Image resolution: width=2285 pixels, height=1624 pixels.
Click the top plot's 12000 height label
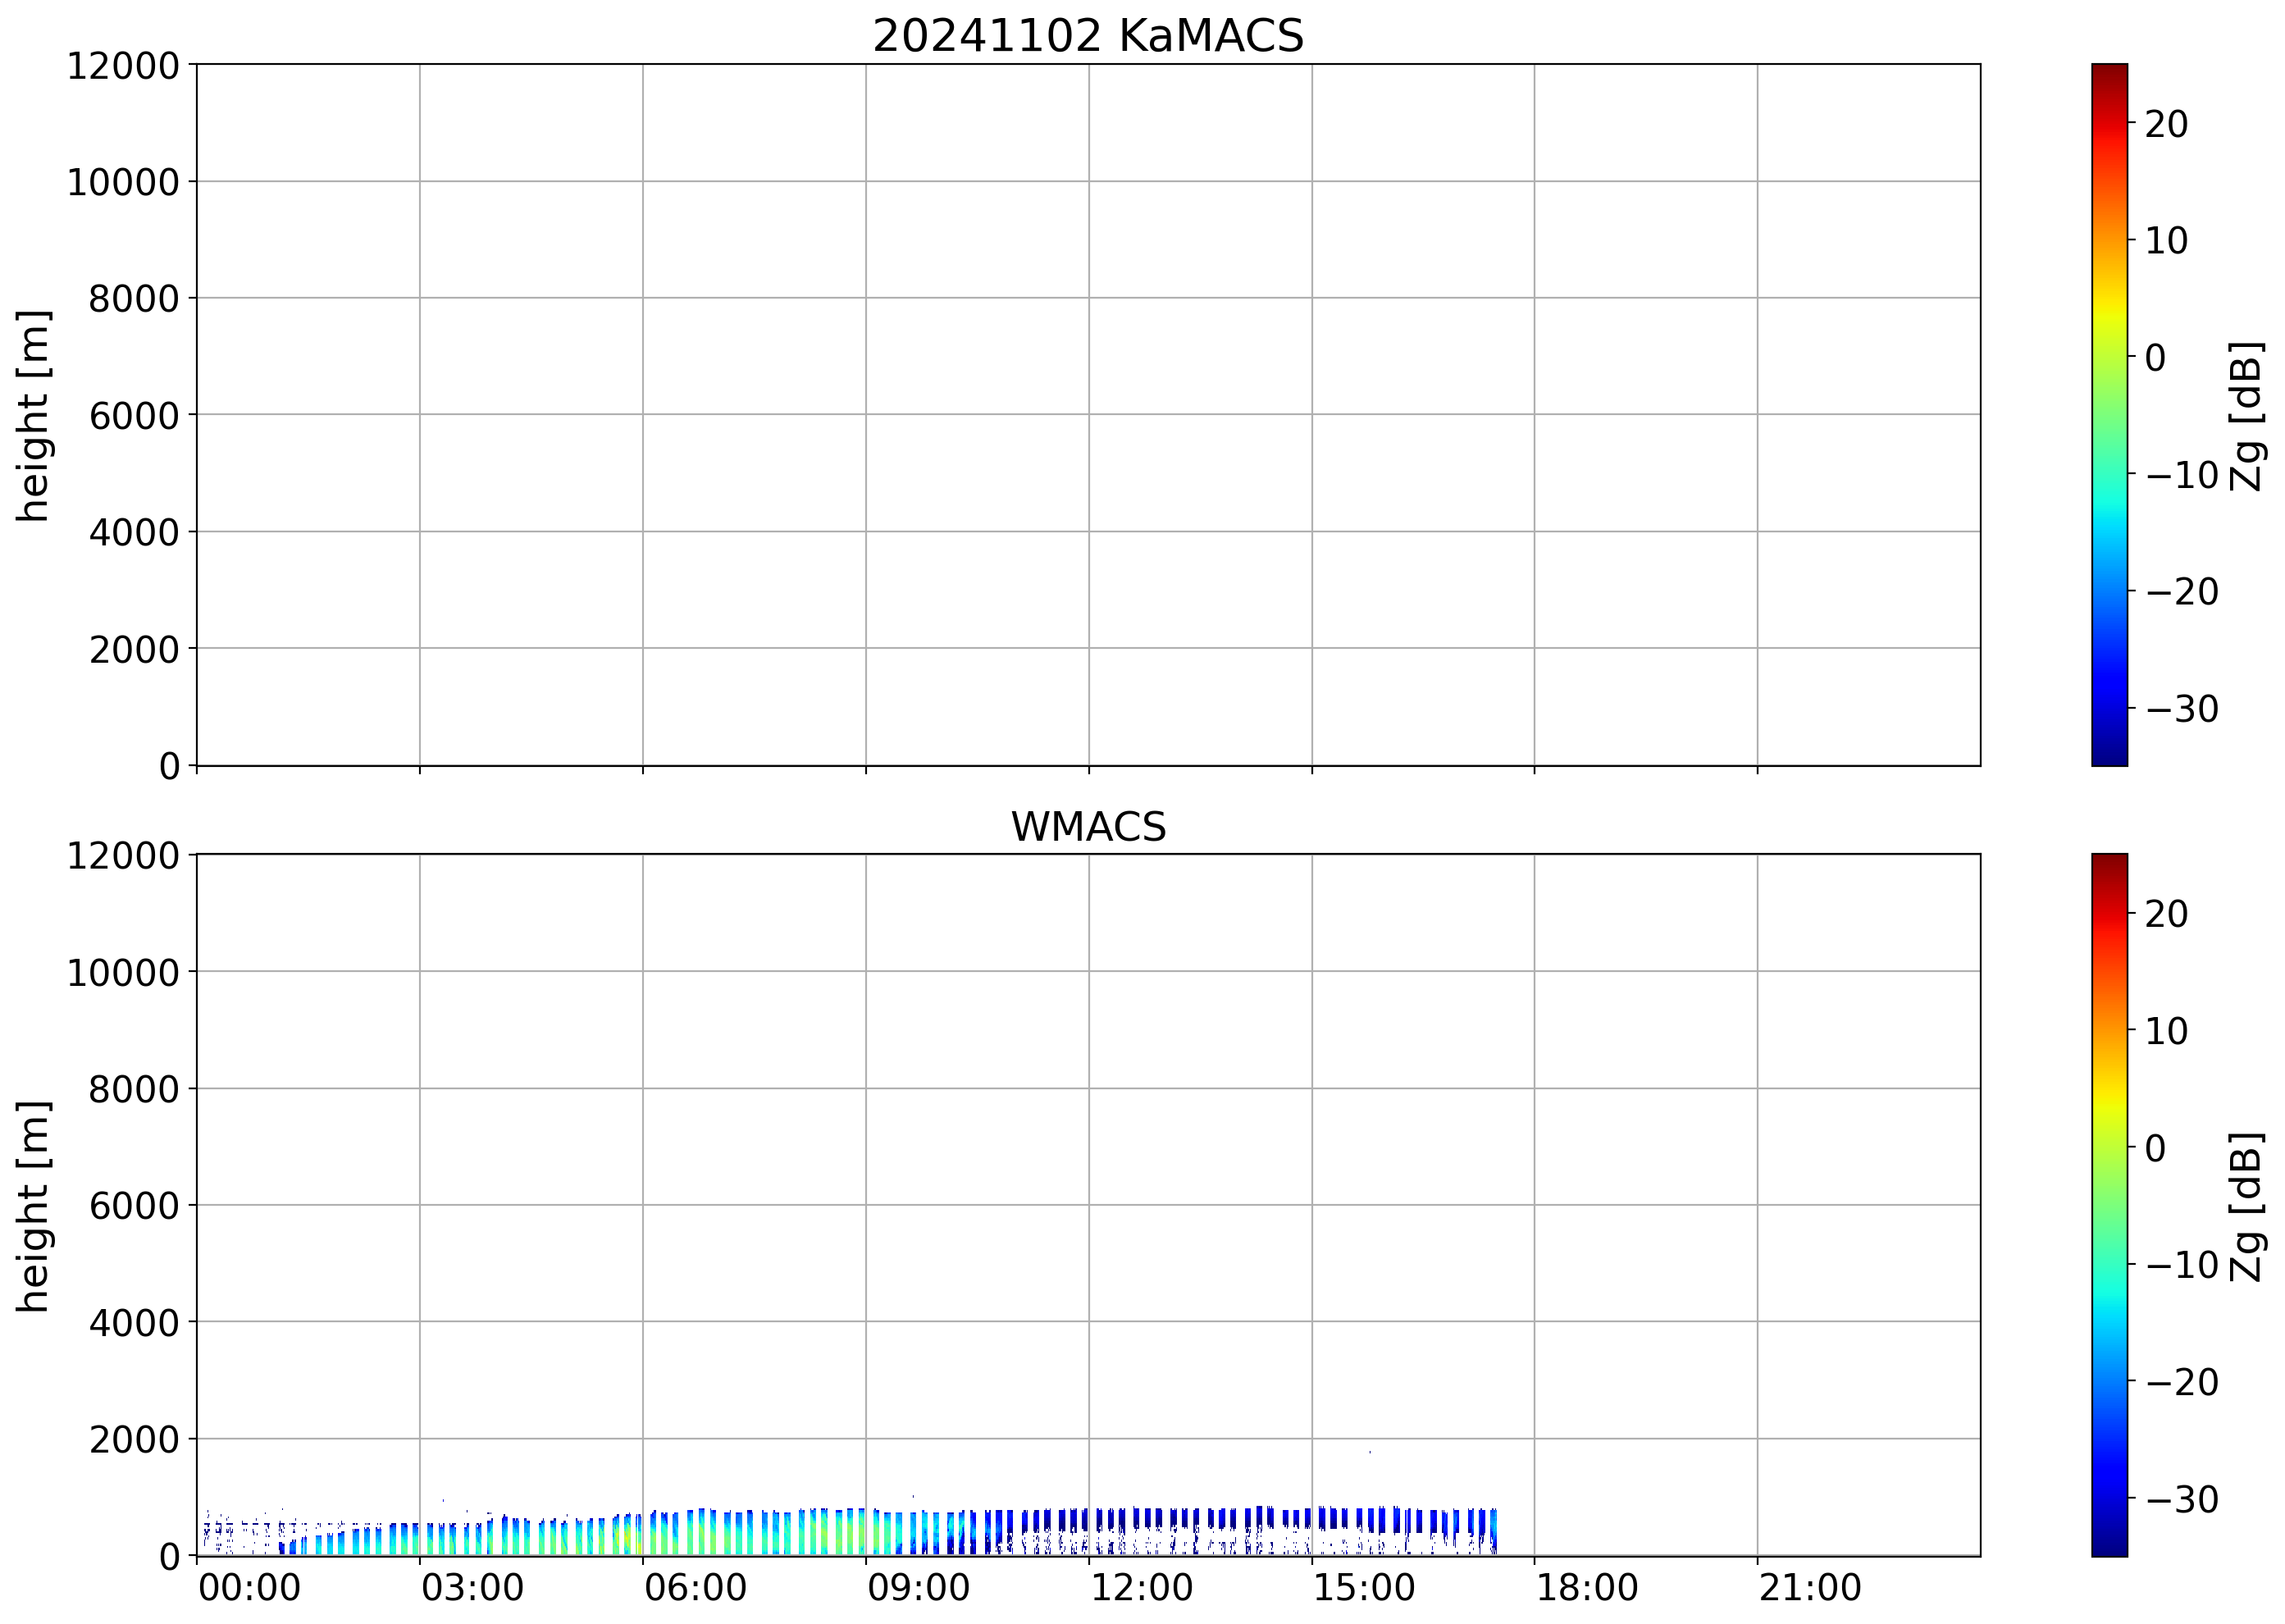pos(123,66)
